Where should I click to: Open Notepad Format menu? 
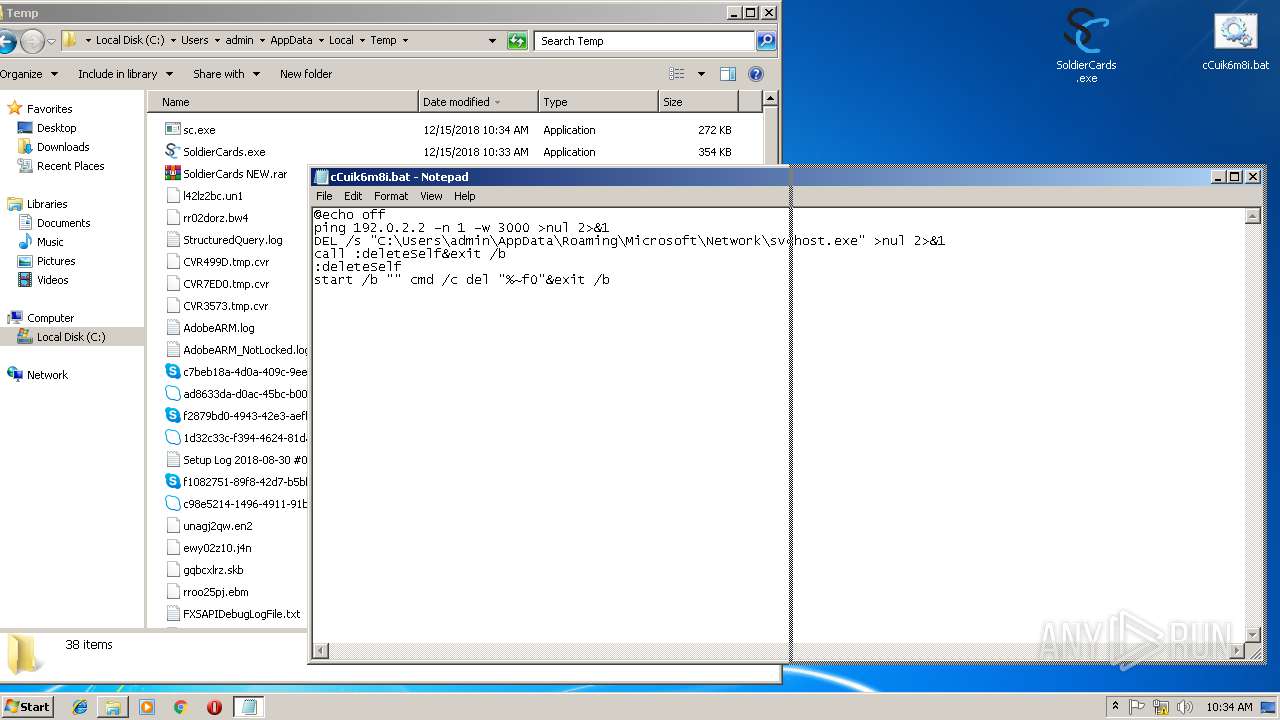click(391, 196)
